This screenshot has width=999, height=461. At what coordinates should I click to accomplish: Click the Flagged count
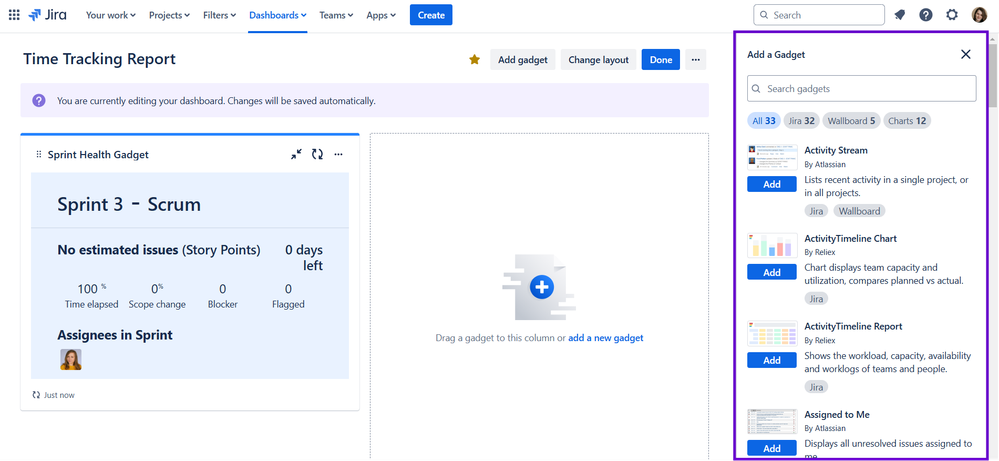point(288,289)
